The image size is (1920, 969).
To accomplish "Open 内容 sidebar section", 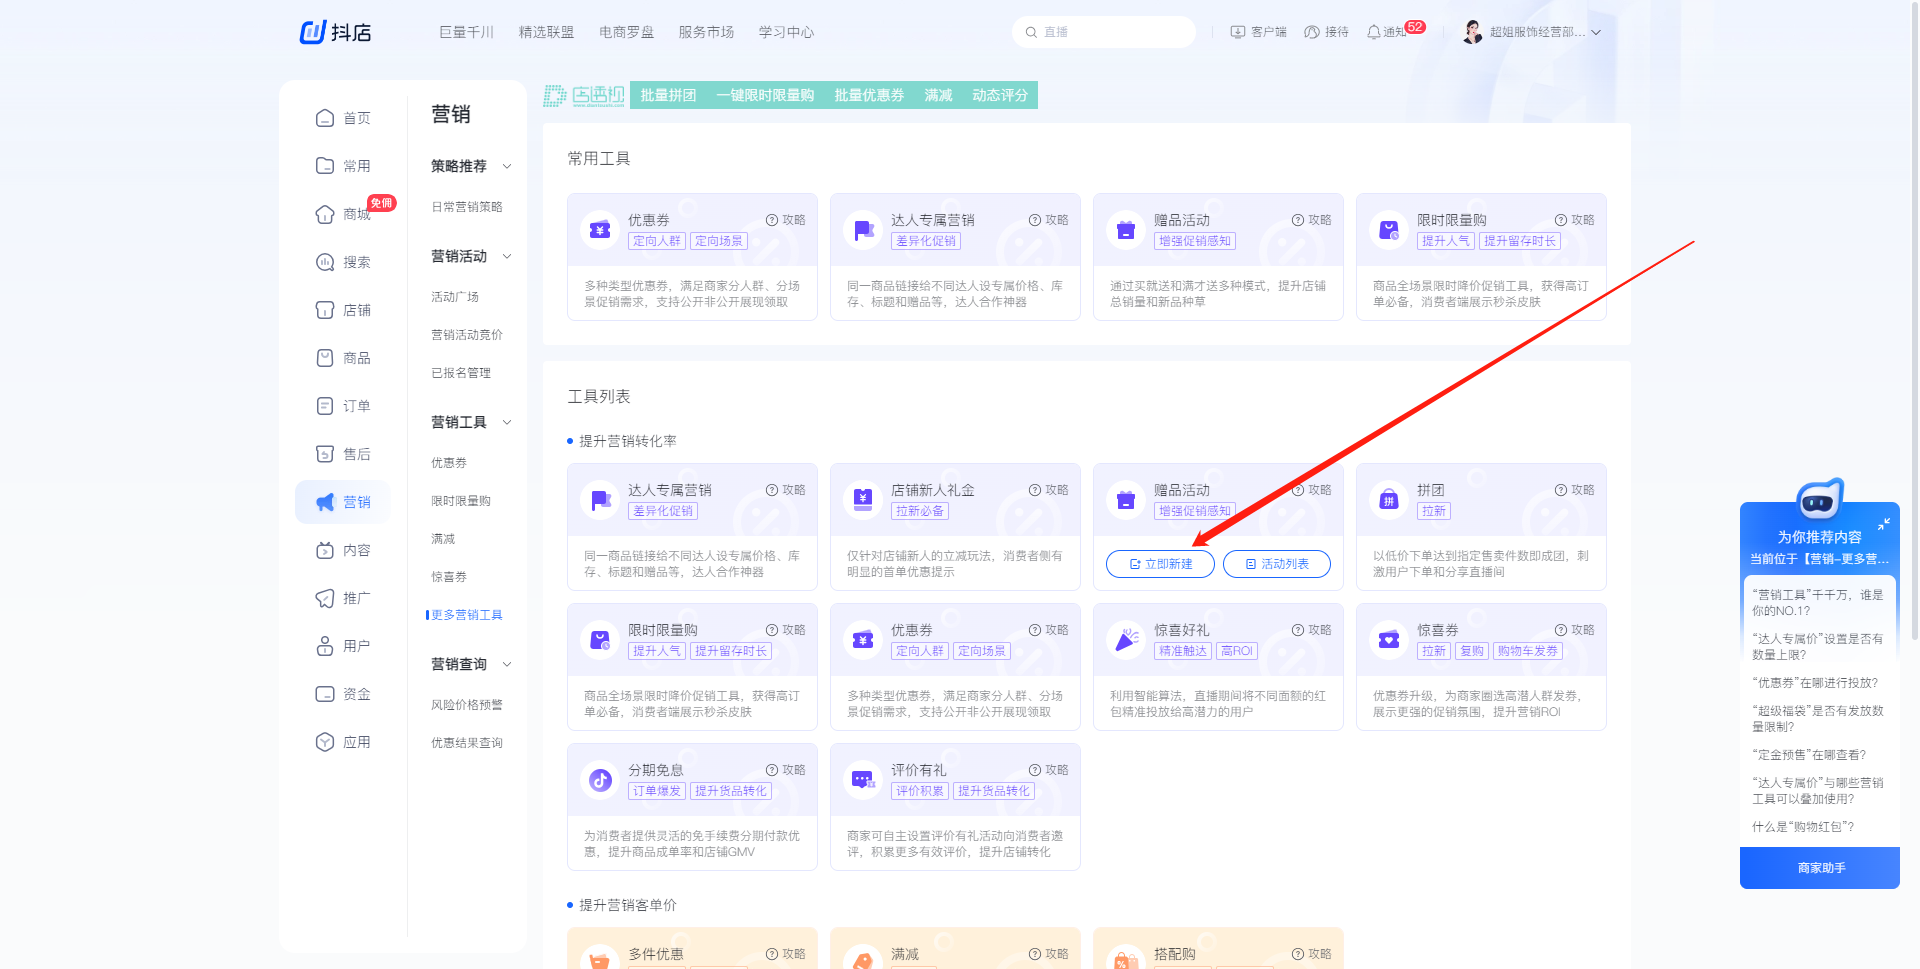I will pyautogui.click(x=343, y=550).
